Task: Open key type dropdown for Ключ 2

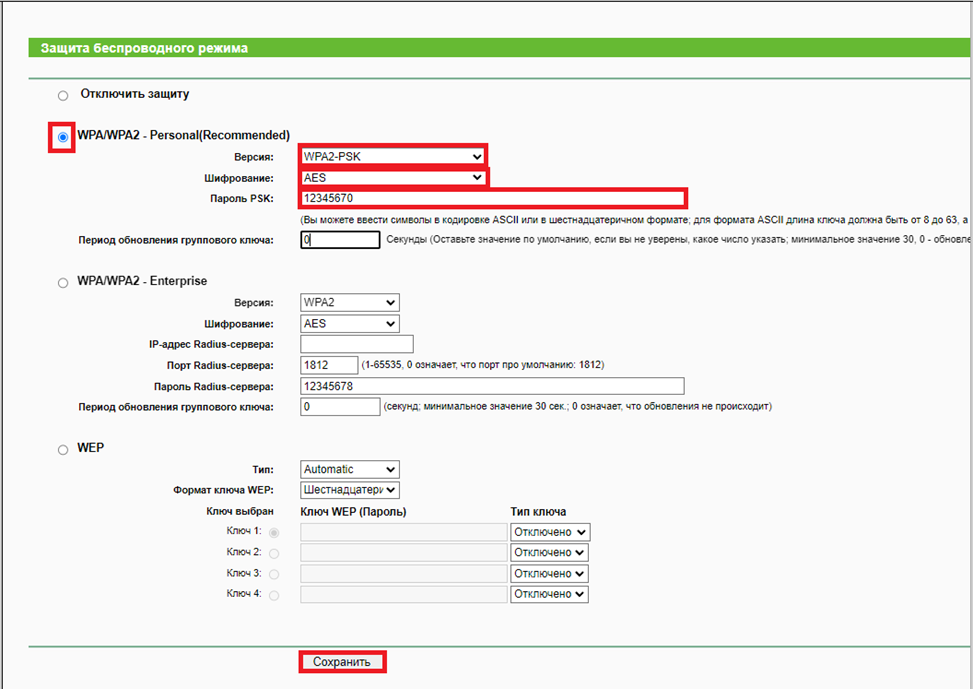Action: pyautogui.click(x=549, y=552)
